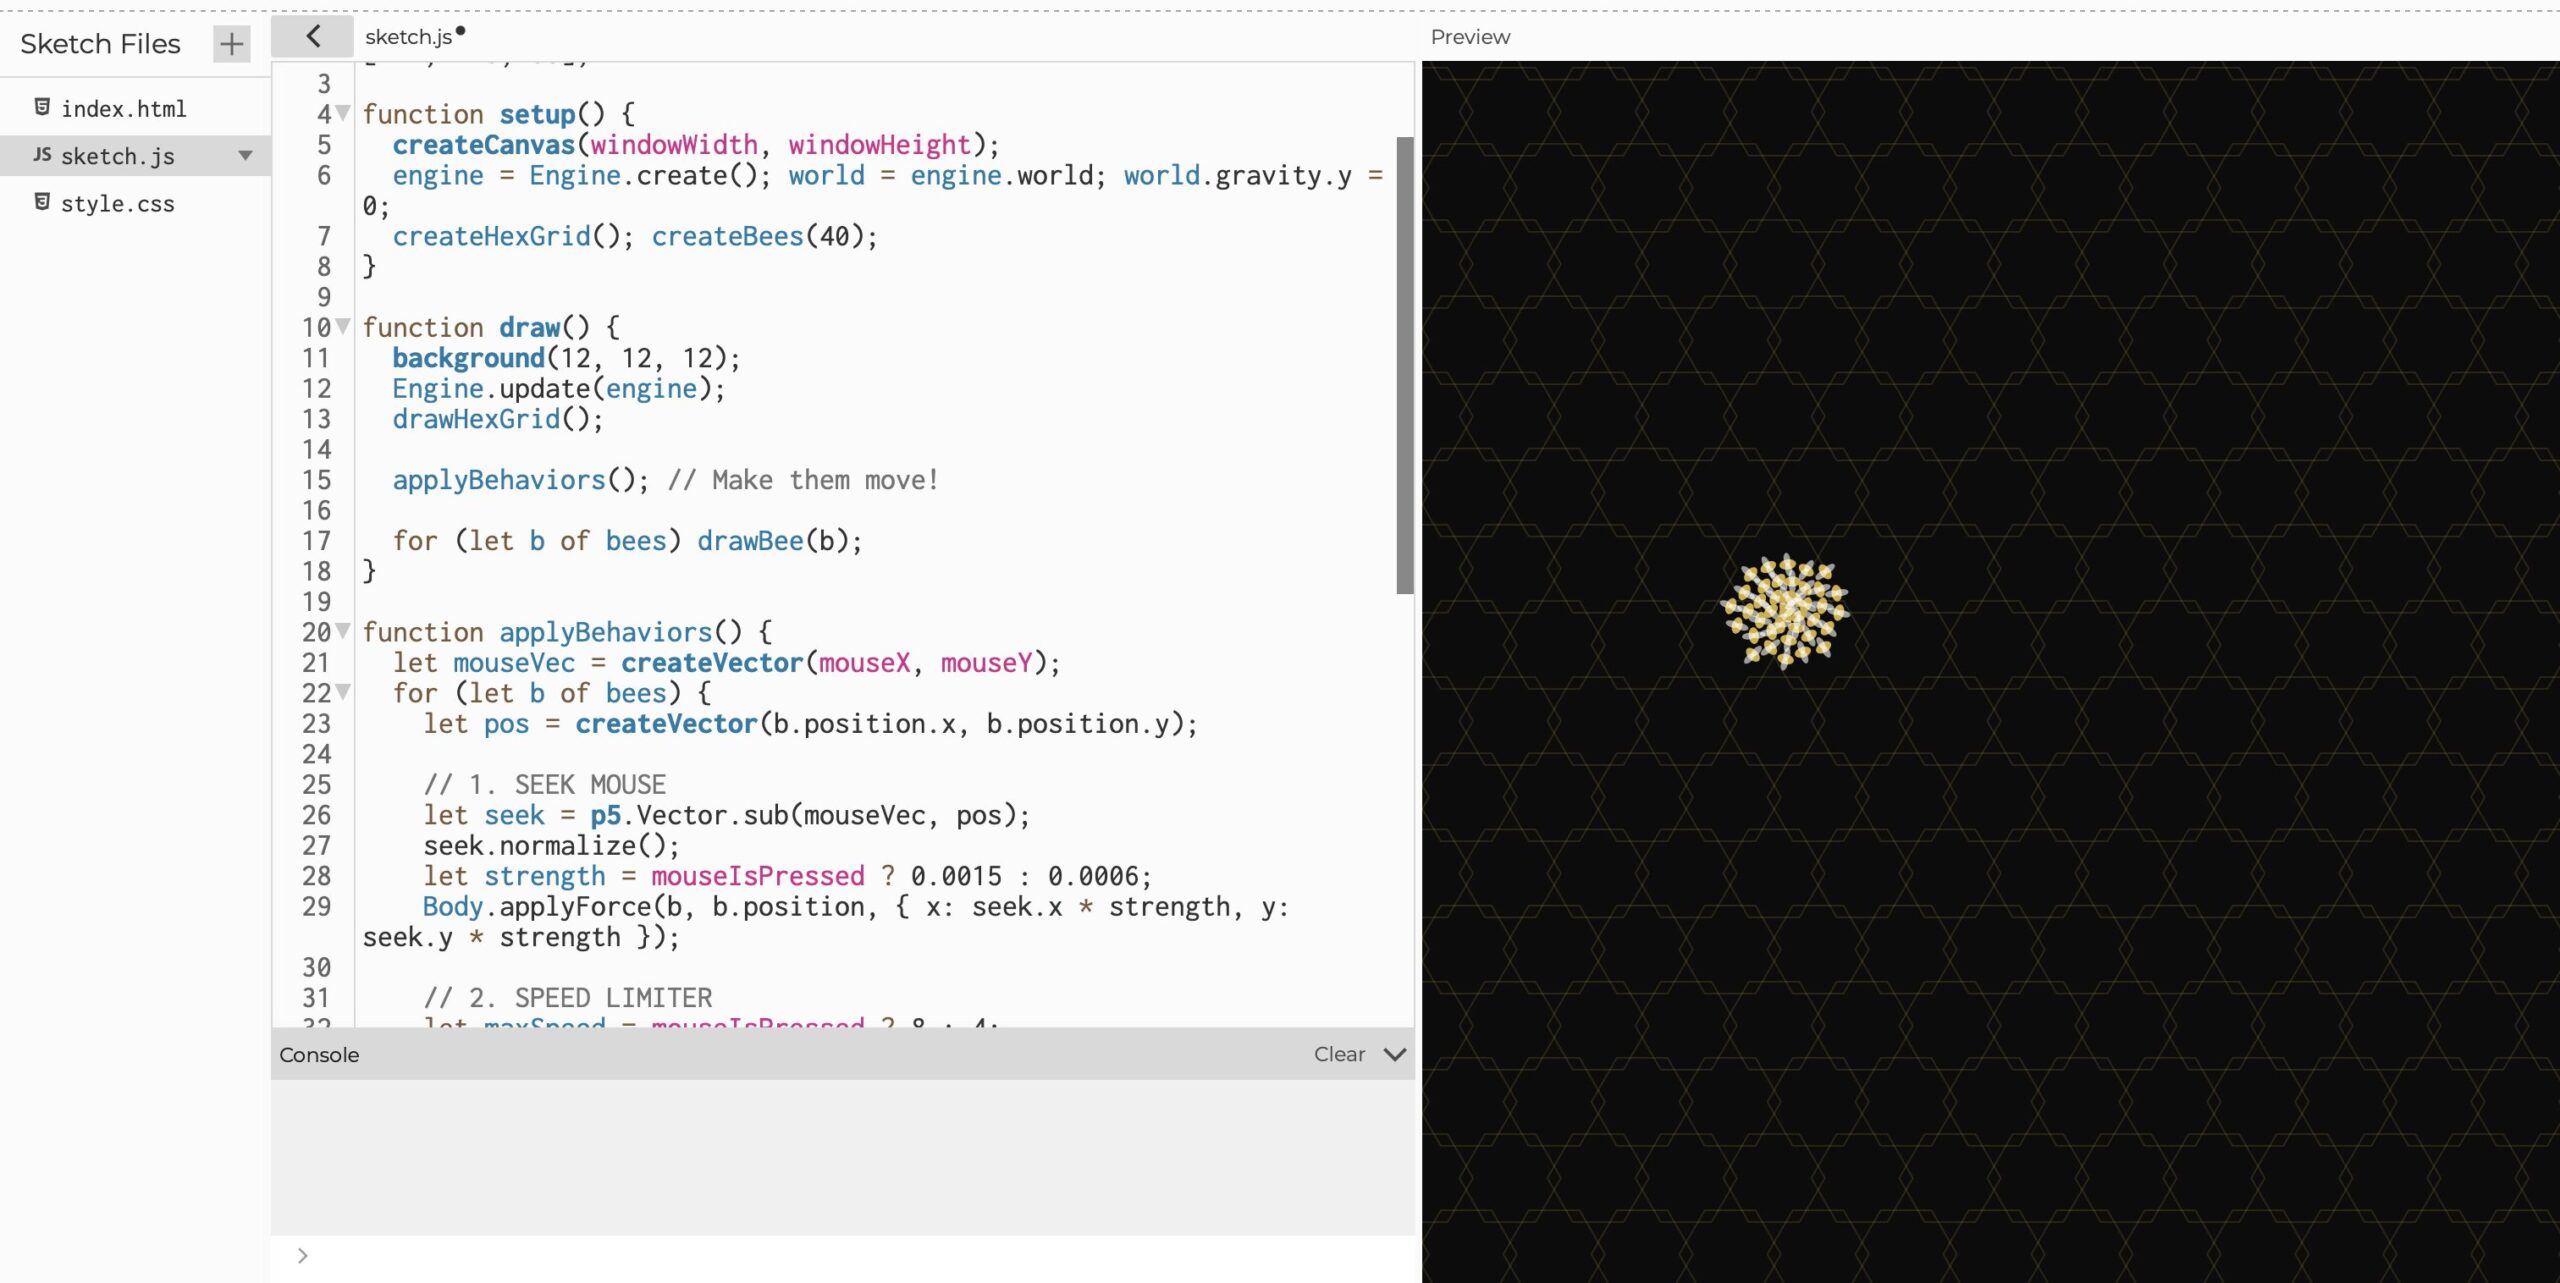Fold the for loop at line 22
This screenshot has height=1283, width=2560.
click(343, 692)
